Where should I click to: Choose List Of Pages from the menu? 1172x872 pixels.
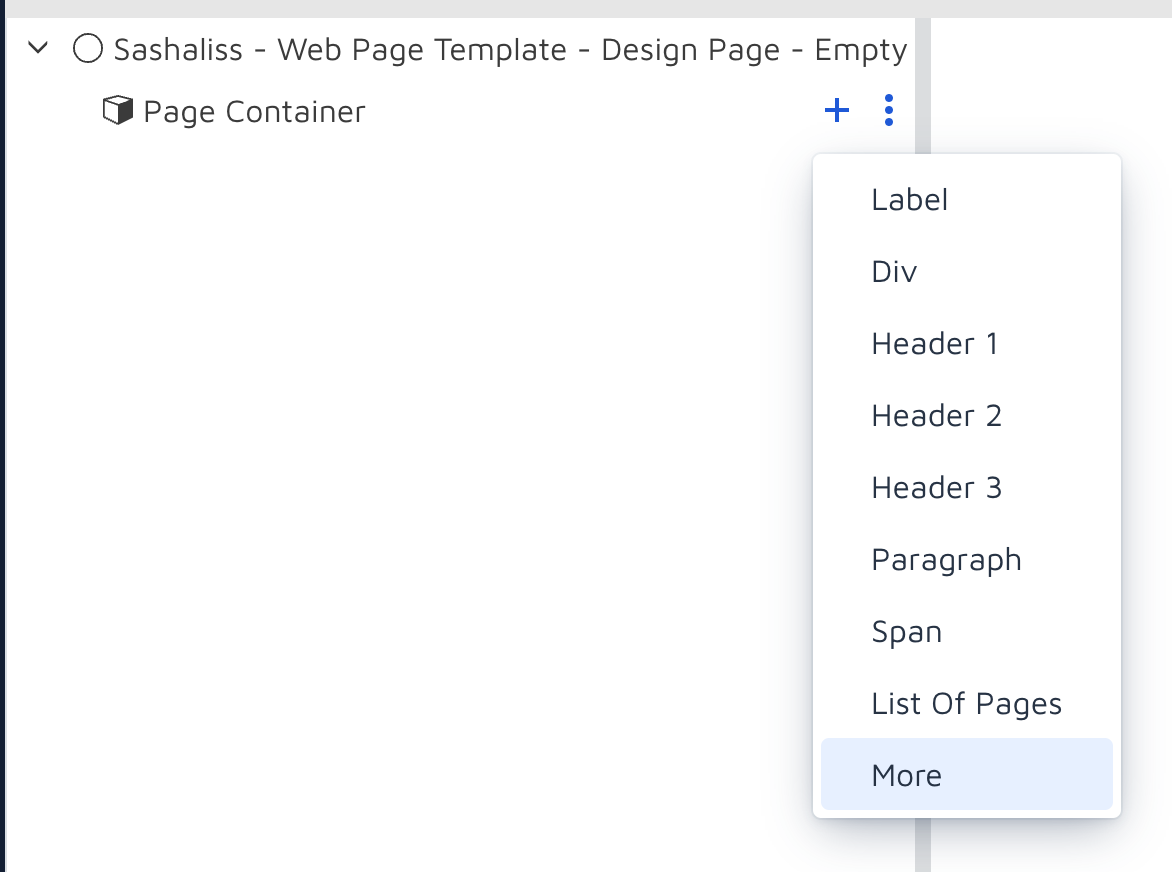[x=966, y=703]
